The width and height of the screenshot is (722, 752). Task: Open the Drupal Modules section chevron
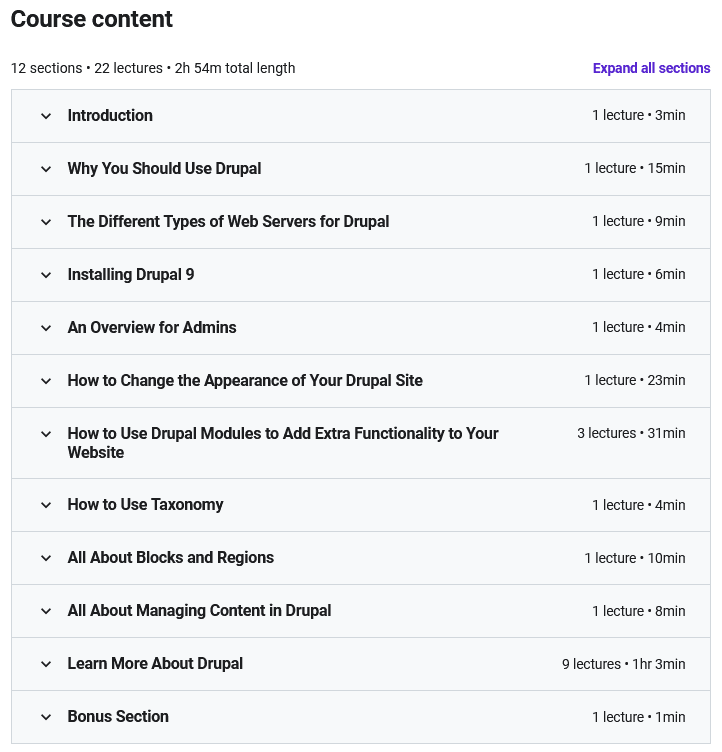click(x=46, y=434)
